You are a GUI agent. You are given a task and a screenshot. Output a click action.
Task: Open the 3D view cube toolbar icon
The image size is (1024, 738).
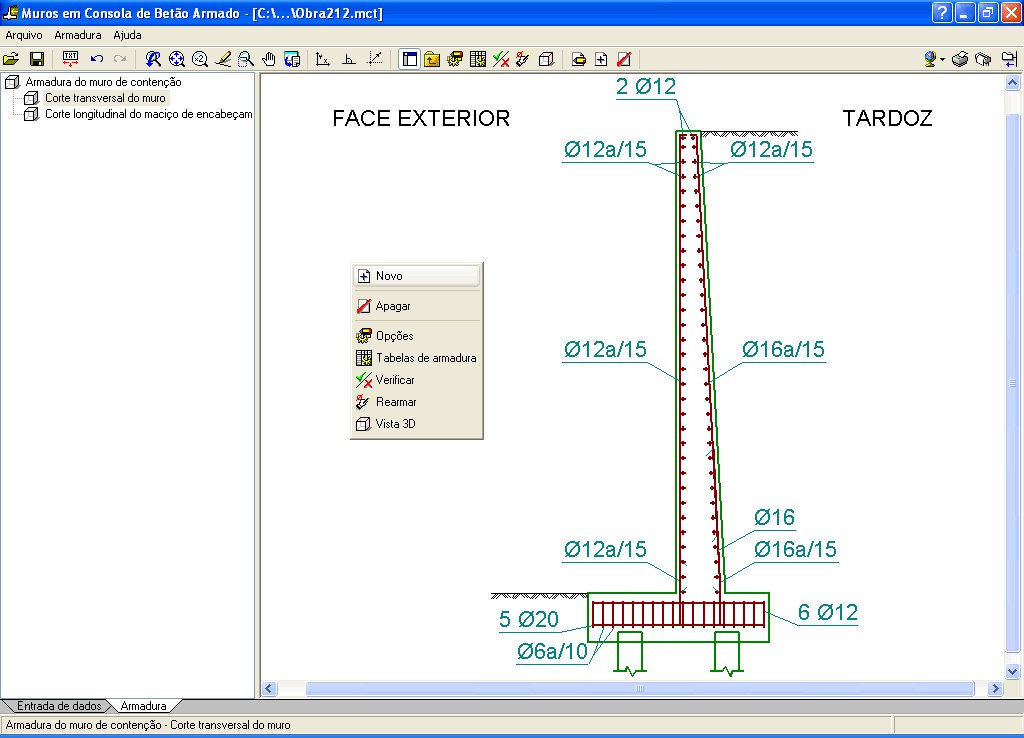547,59
